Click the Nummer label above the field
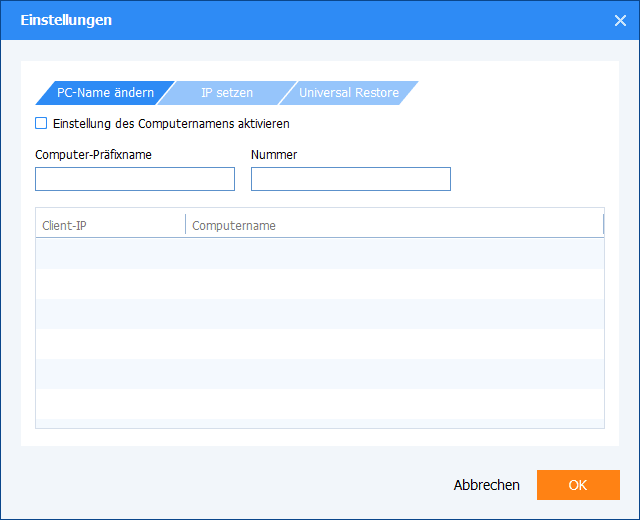The image size is (640, 520). tap(274, 155)
